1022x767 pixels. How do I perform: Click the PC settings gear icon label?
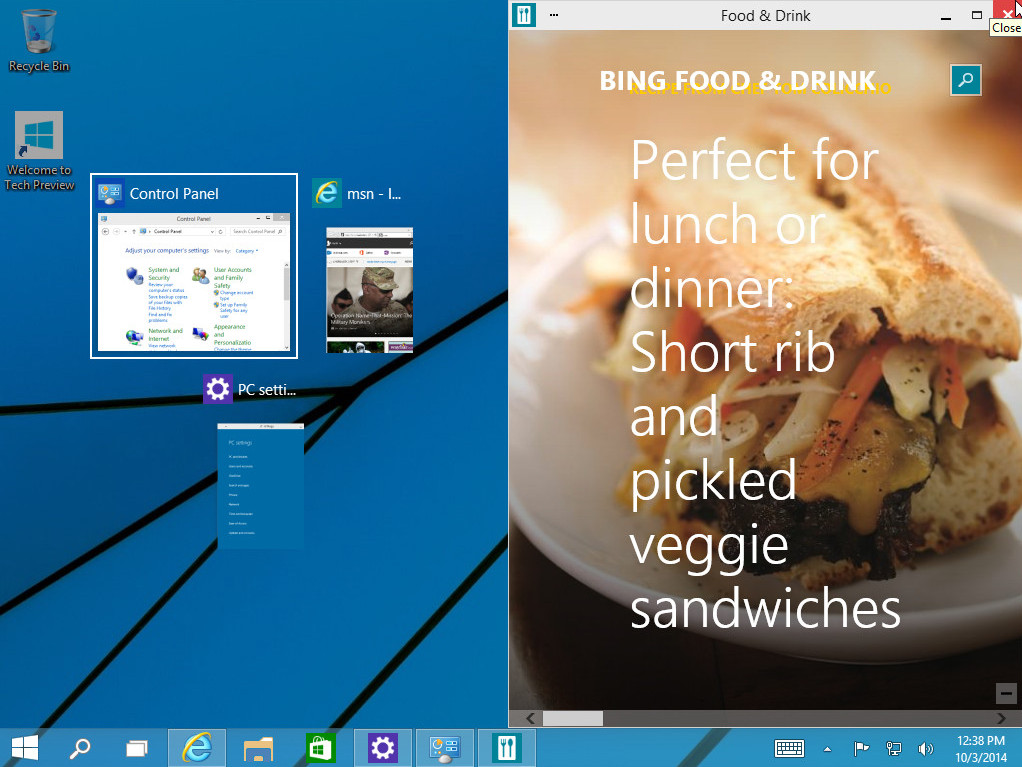click(218, 389)
